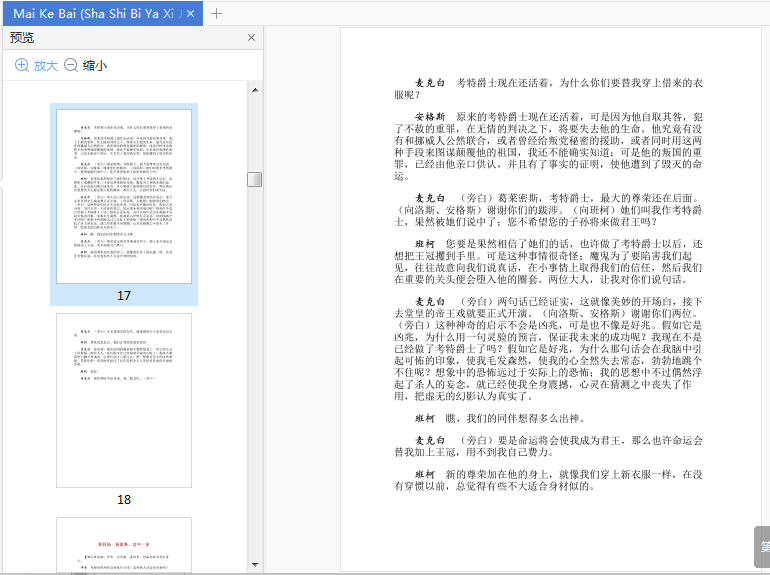This screenshot has width=770, height=575.
Task: Click the 班柯 speaker before 您要是果然相信
Action: (425, 244)
